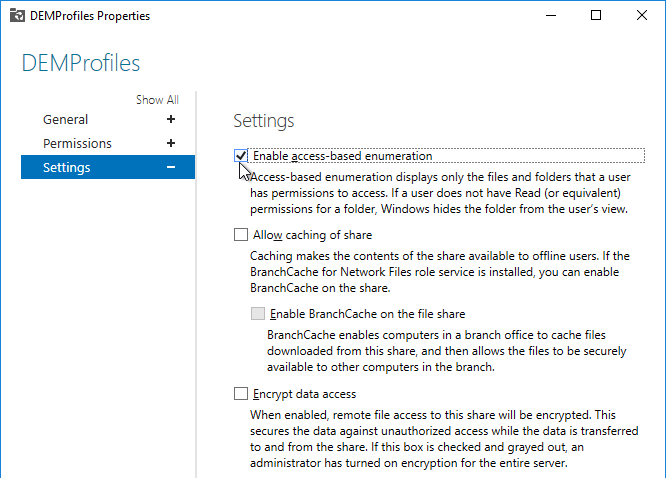Screen dimensions: 666x478
Task: Click the Encrypt data access label
Action: click(305, 394)
